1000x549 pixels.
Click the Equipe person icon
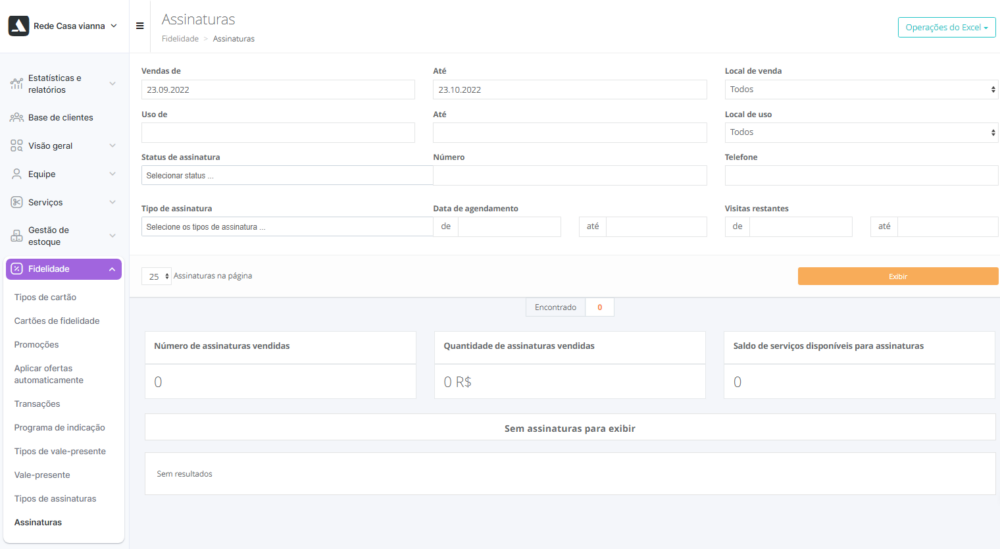coord(17,174)
